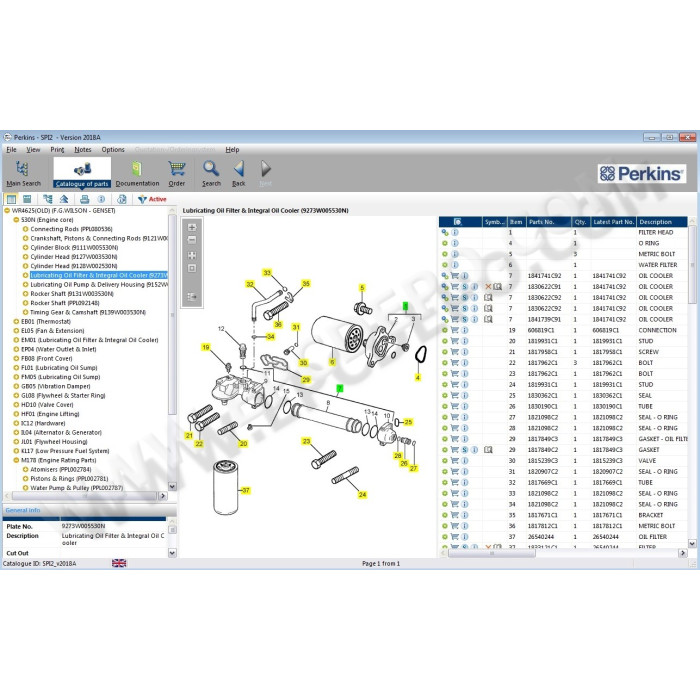Viewport: 700px width, 700px height.
Task: Click the select-all icon in table header
Action: click(x=457, y=222)
